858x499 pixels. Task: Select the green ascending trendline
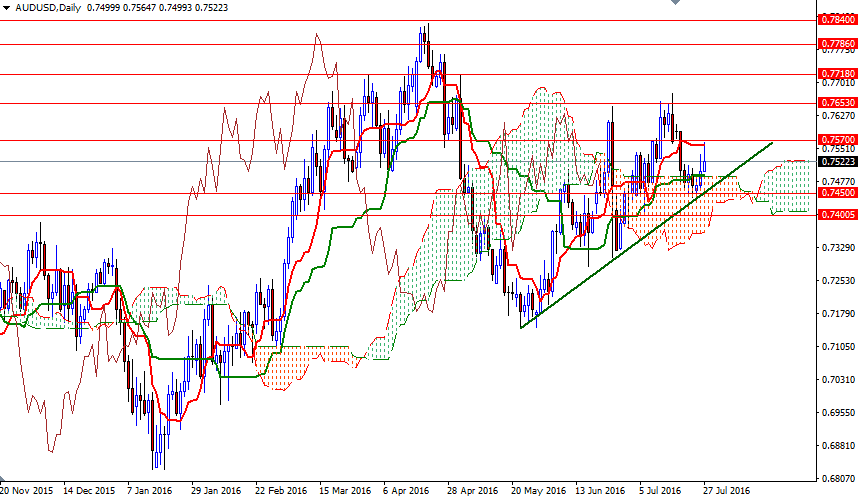[646, 235]
